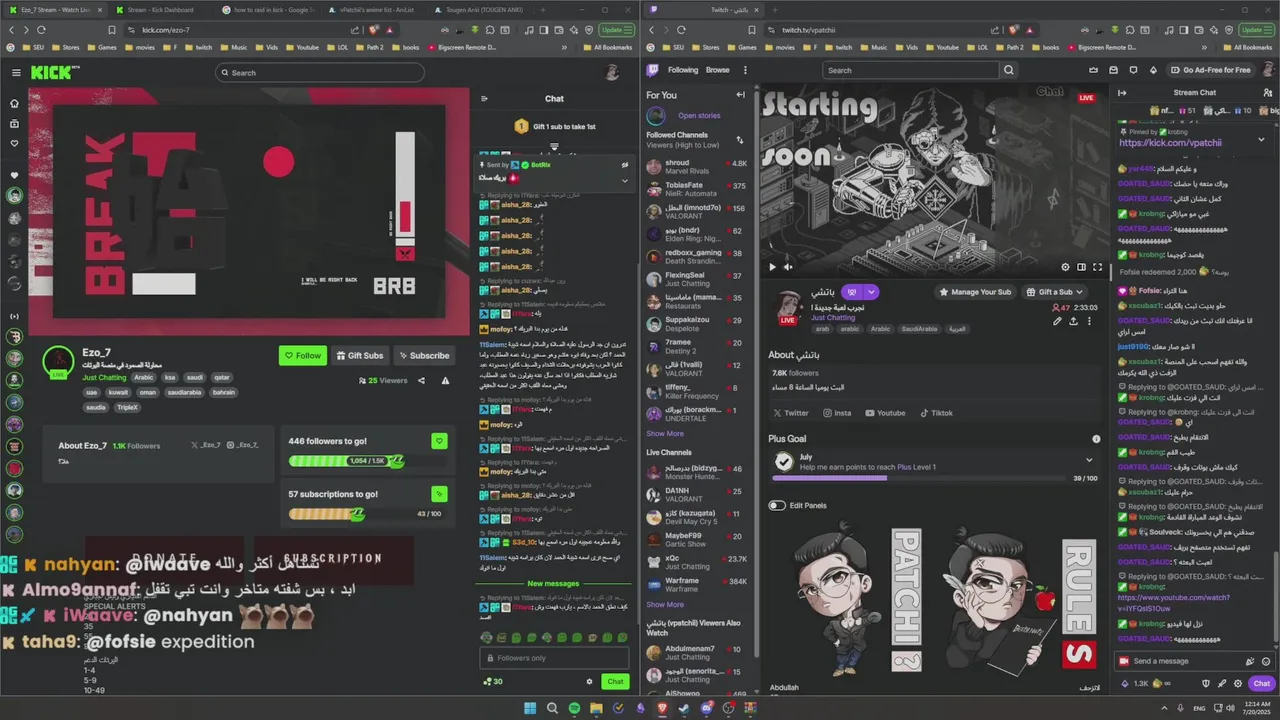The width and height of the screenshot is (1280, 720).
Task: Enter fullscreen on Twitch player
Action: 1097,267
